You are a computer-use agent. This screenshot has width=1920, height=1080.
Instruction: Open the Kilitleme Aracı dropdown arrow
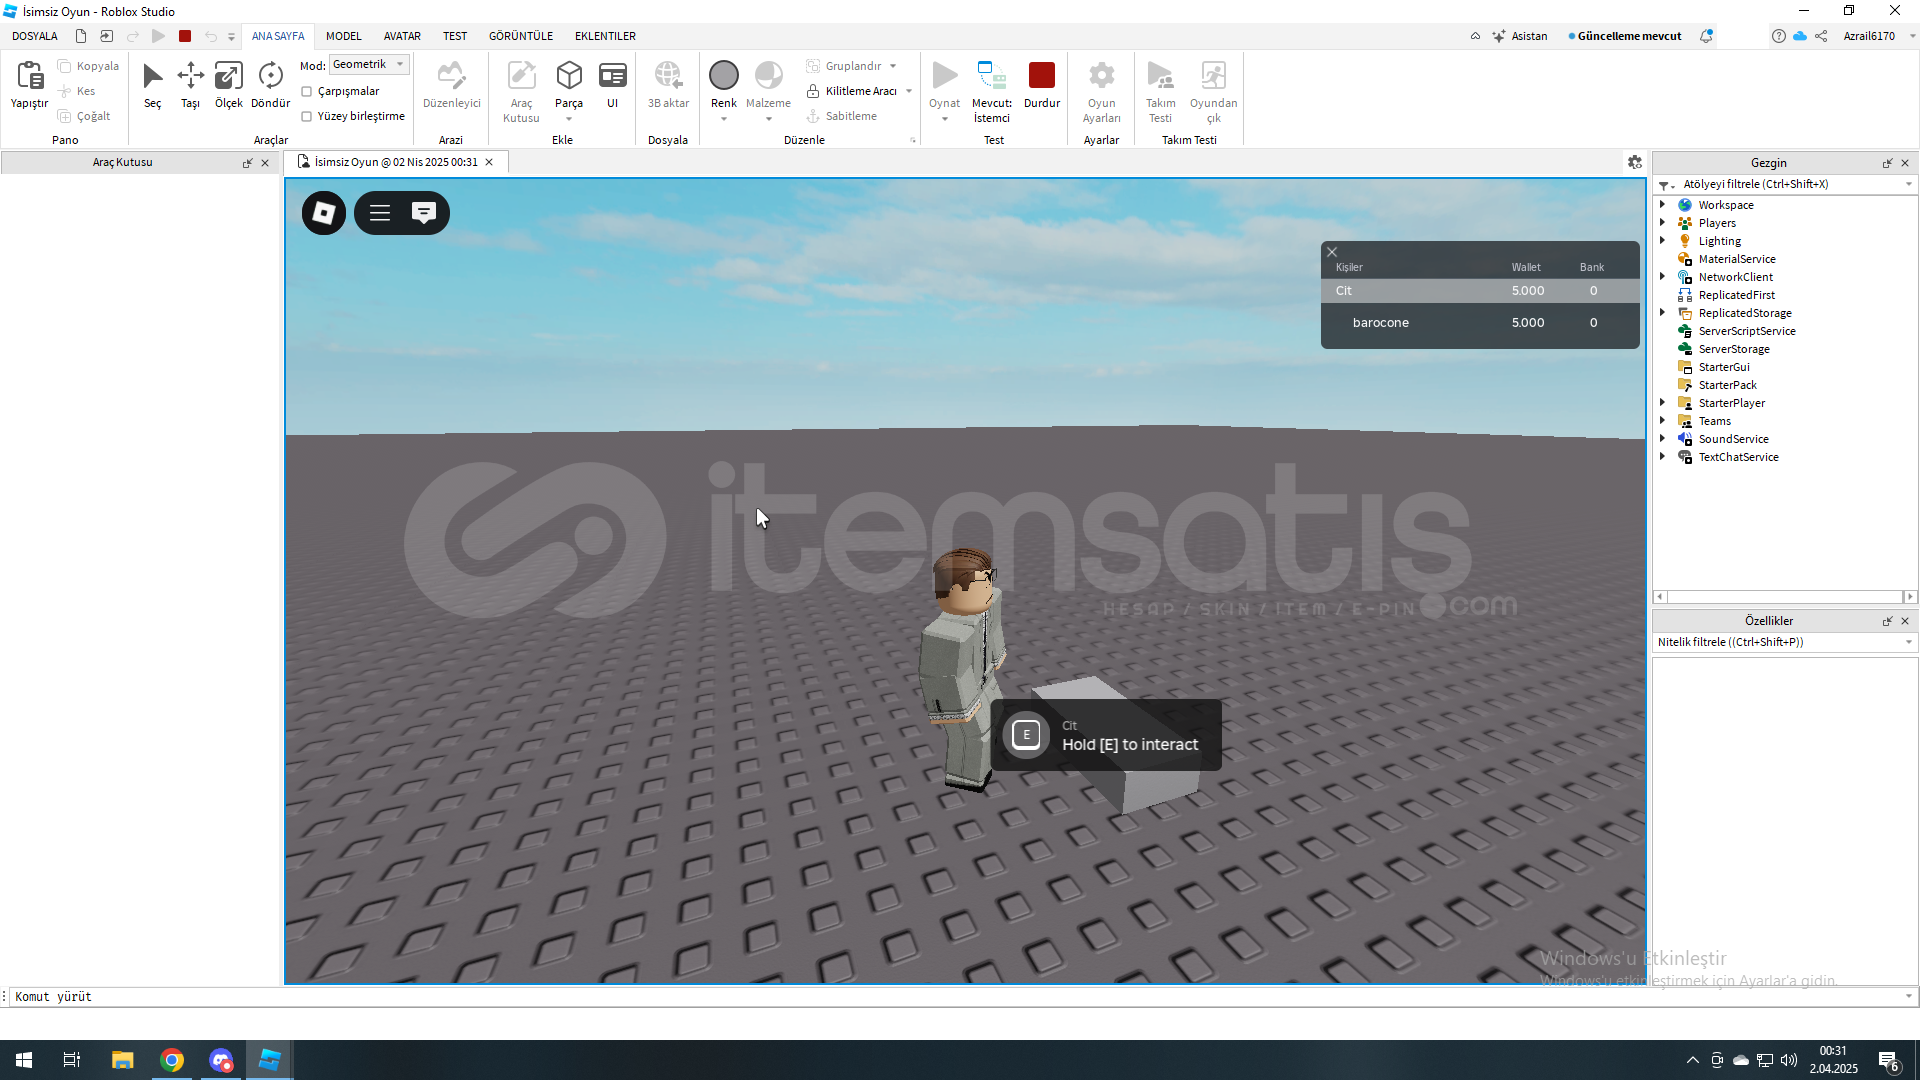point(909,91)
